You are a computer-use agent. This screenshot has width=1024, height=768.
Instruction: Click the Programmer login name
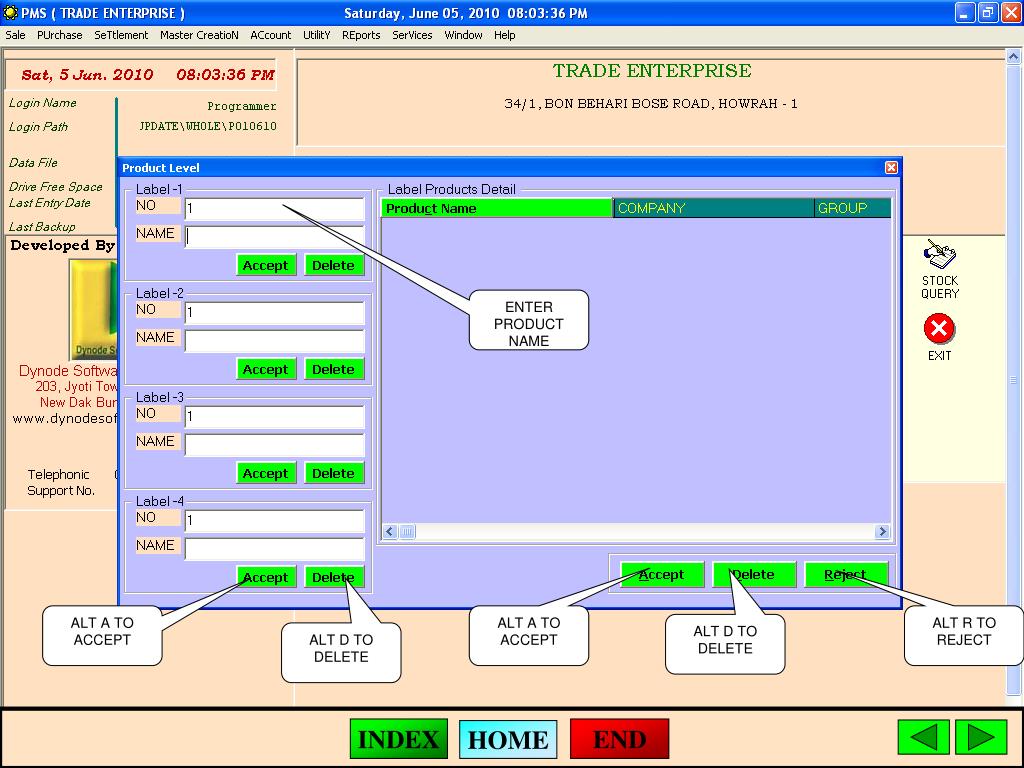[242, 106]
